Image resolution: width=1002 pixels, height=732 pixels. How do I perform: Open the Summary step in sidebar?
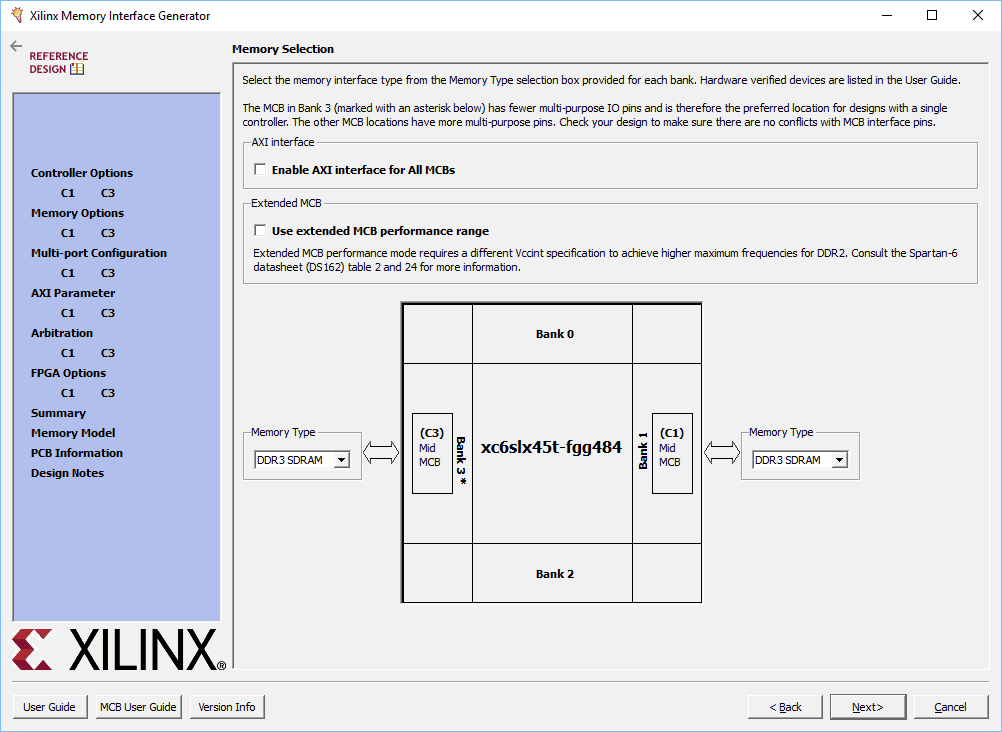[x=58, y=413]
